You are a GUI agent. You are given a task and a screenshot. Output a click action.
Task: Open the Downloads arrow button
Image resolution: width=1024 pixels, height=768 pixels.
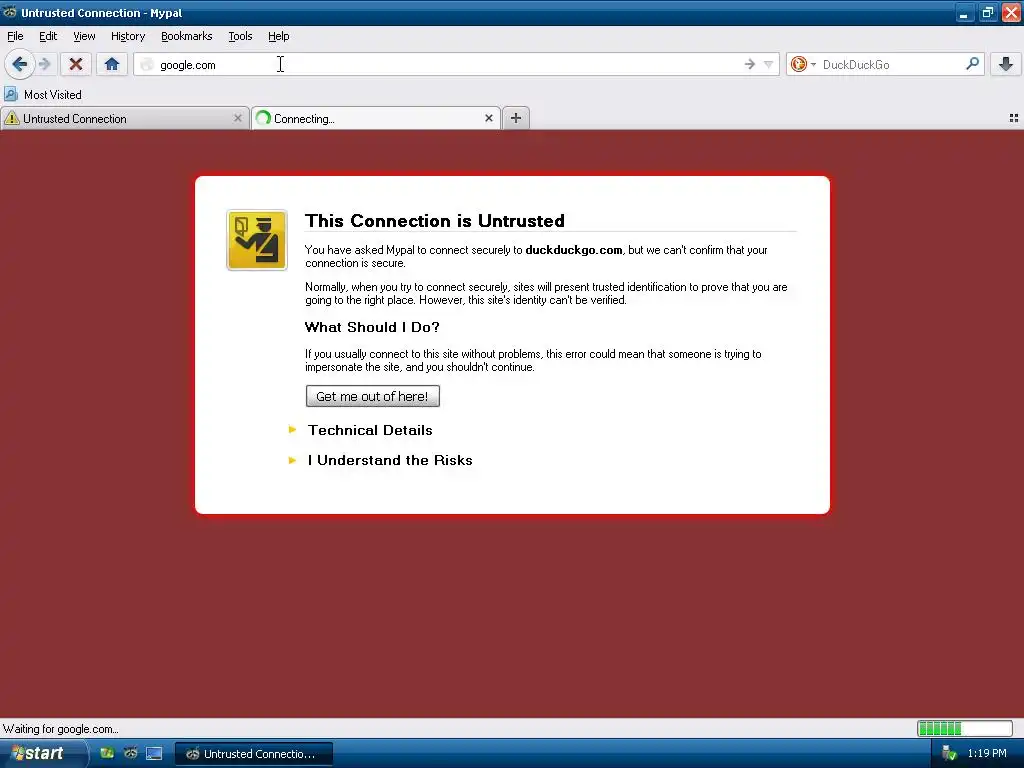click(1006, 64)
